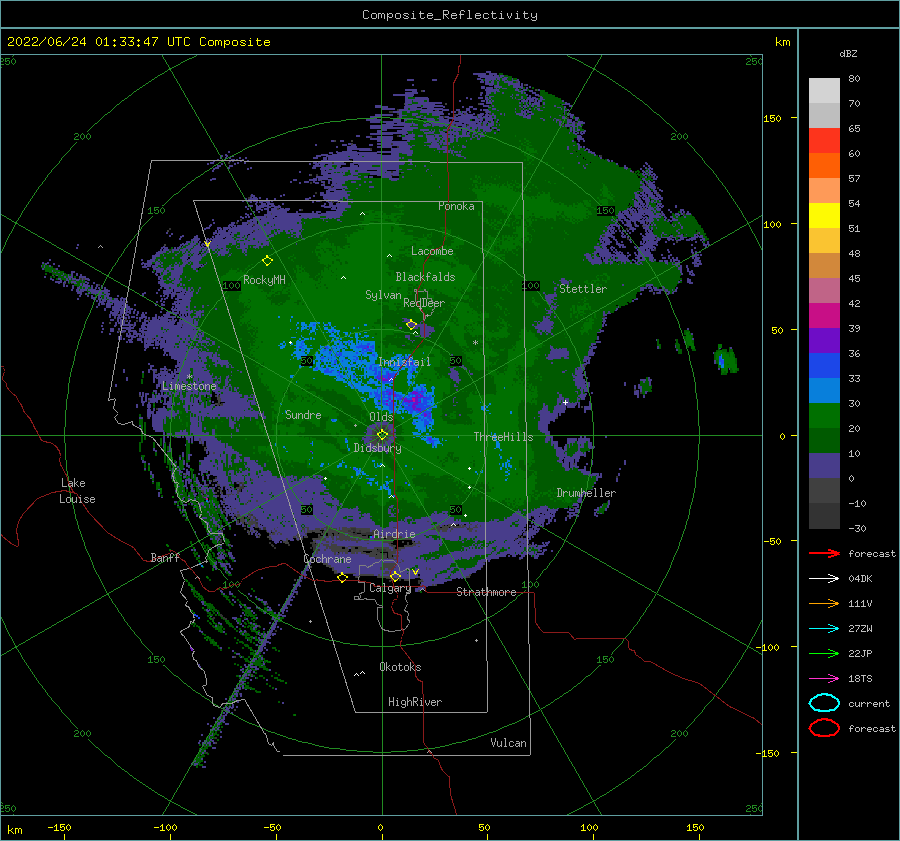
Task: Click the dBZ legend heading
Action: pos(848,54)
